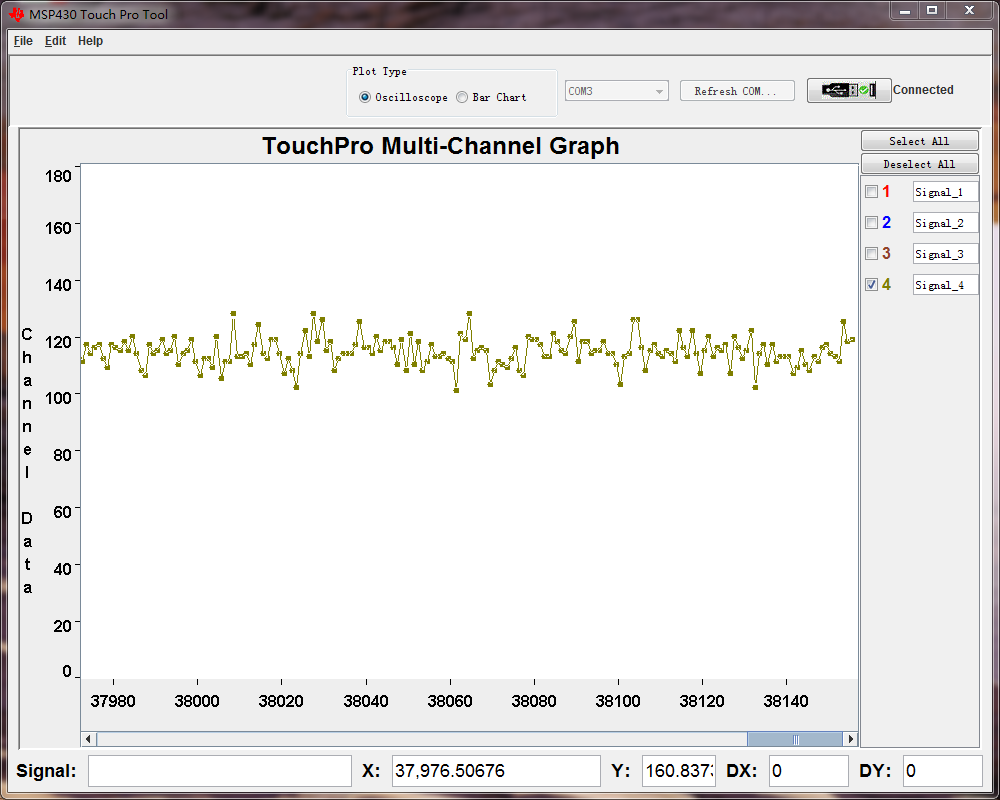The width and height of the screenshot is (1000, 800).
Task: Click the left arrow of horizontal scrollbar
Action: click(89, 739)
